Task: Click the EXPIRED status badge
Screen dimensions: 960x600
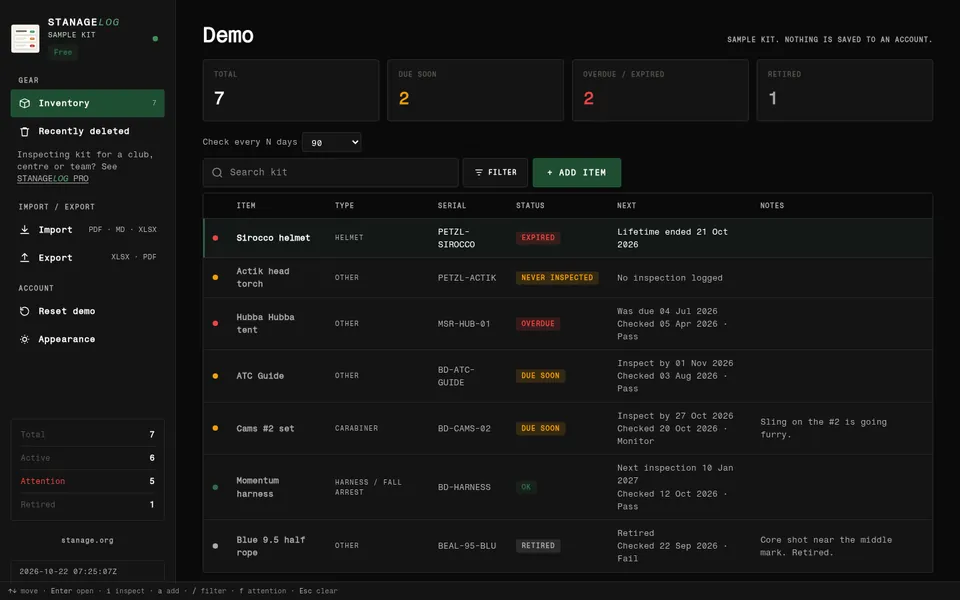Action: click(538, 238)
